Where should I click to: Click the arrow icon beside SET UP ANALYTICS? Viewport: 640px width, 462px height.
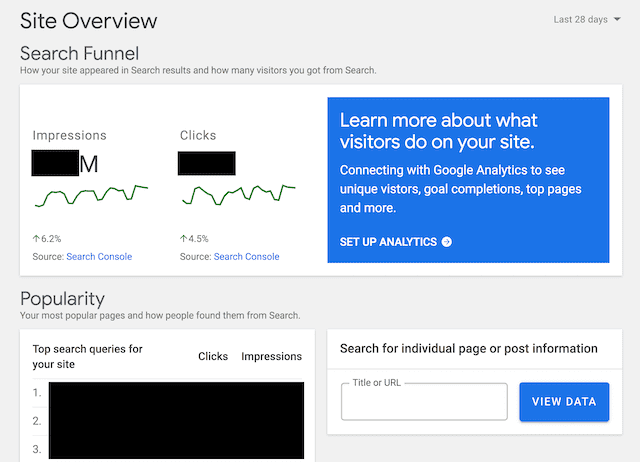coord(447,242)
